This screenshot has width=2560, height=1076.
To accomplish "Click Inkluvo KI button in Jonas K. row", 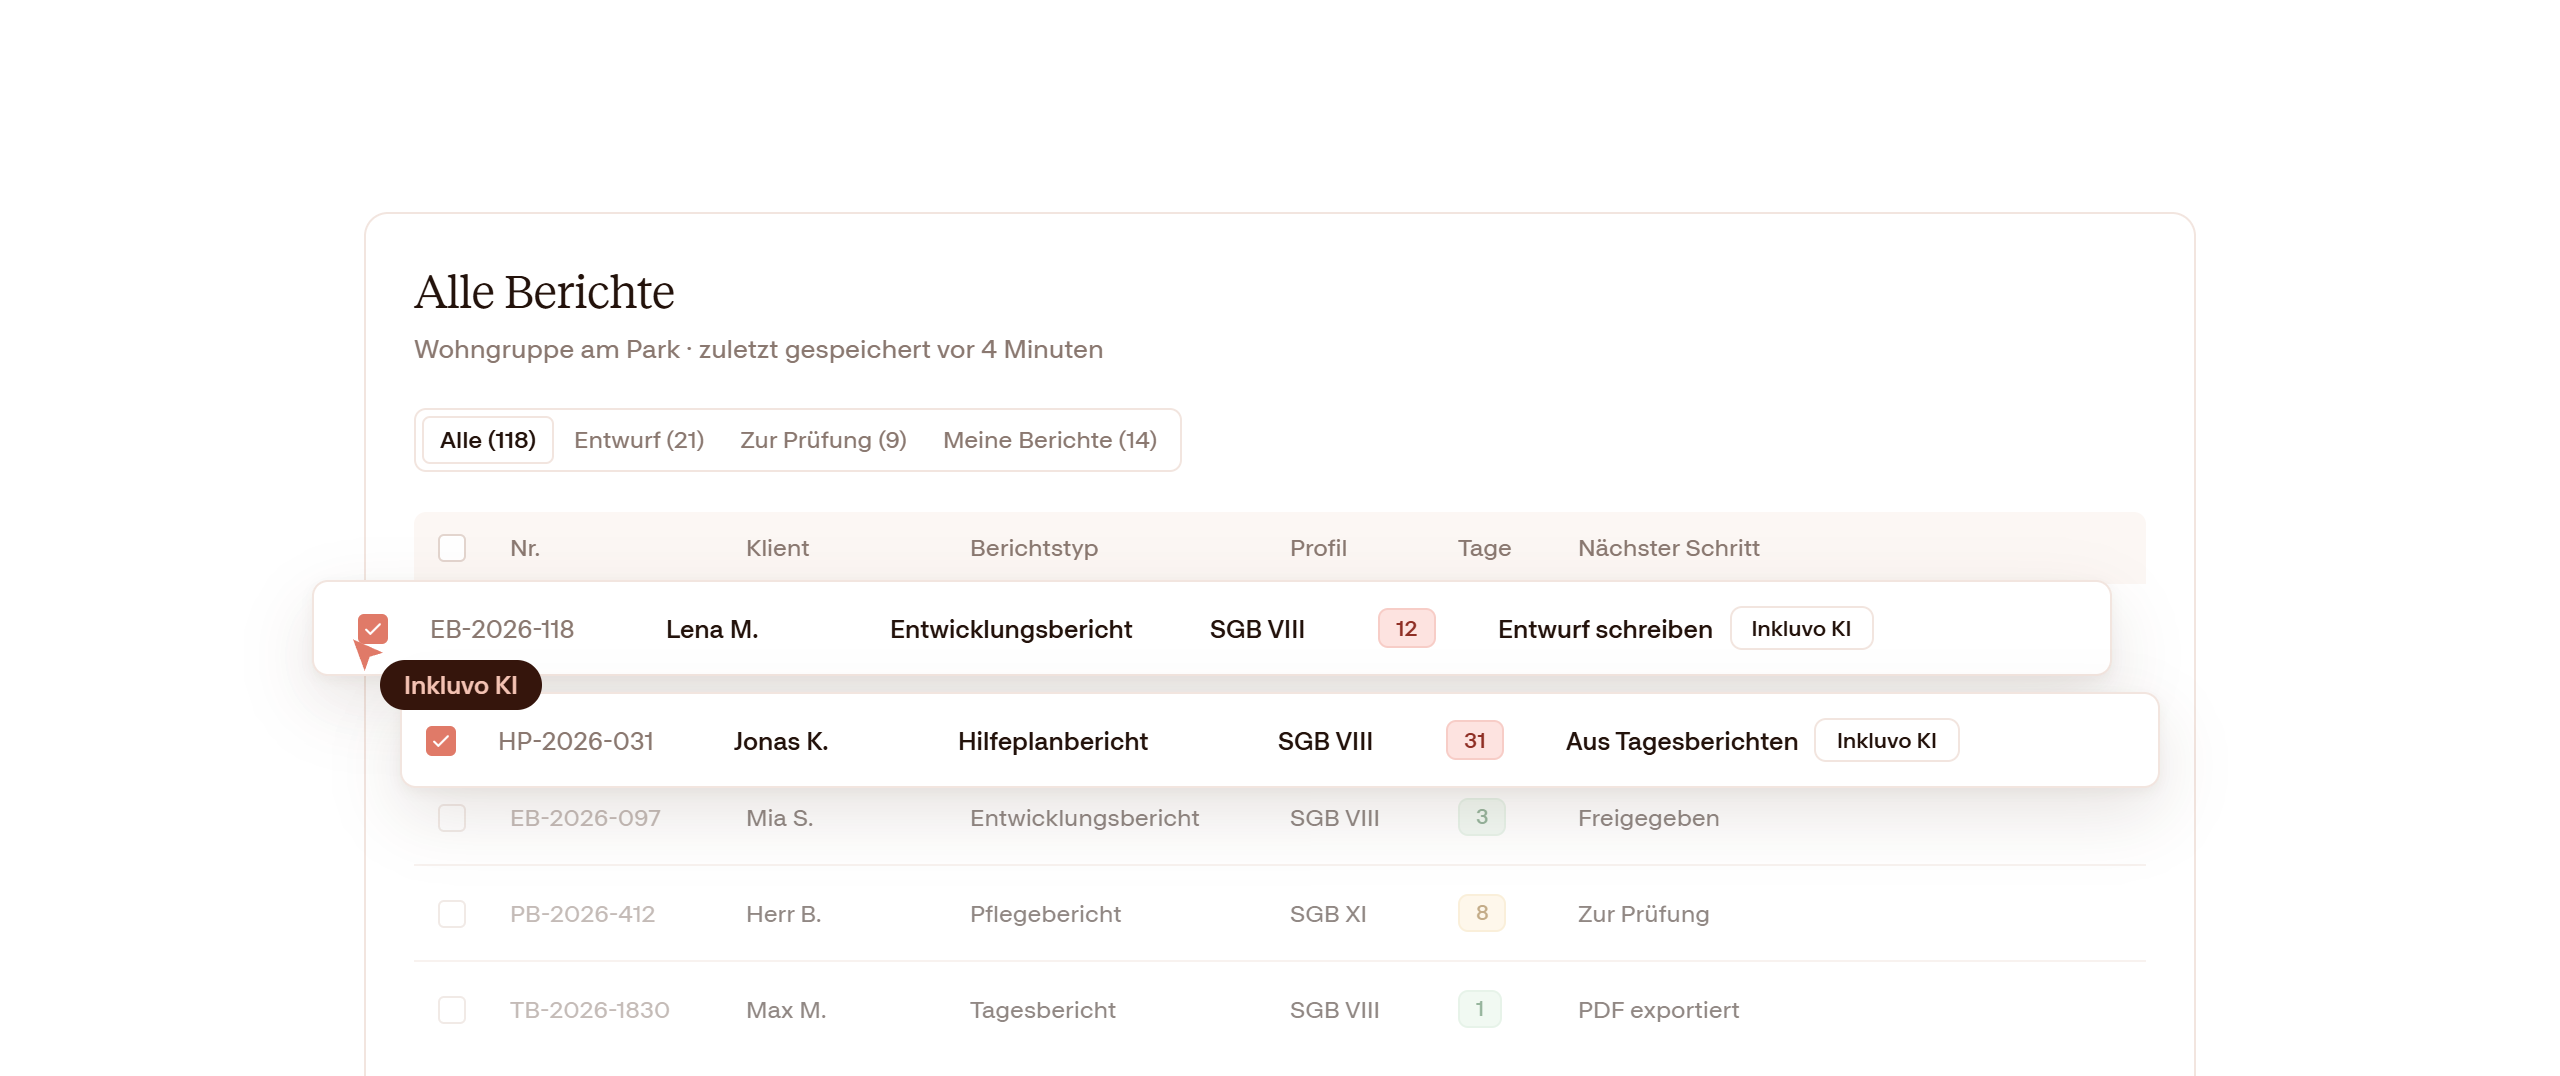I will click(1886, 741).
